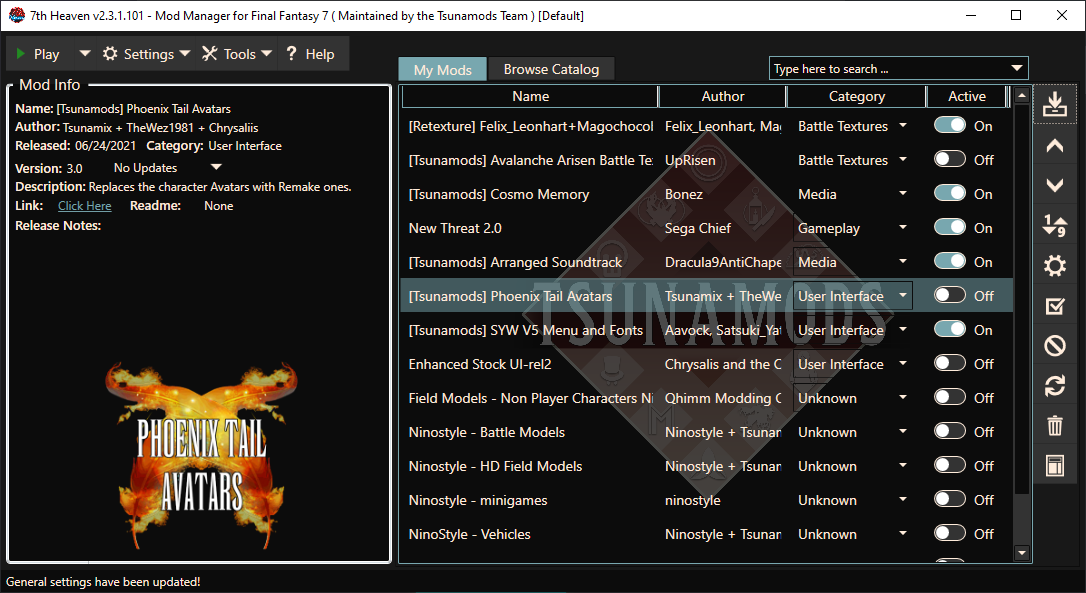Open the No Updates dropdown in Mod Info
This screenshot has width=1086, height=593.
[216, 167]
